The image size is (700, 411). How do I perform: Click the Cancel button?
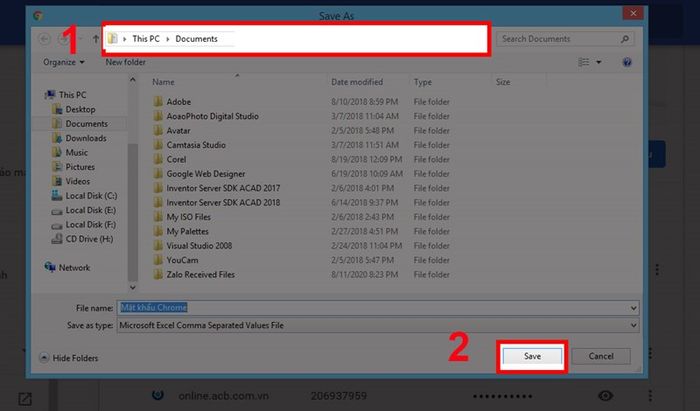[x=601, y=356]
